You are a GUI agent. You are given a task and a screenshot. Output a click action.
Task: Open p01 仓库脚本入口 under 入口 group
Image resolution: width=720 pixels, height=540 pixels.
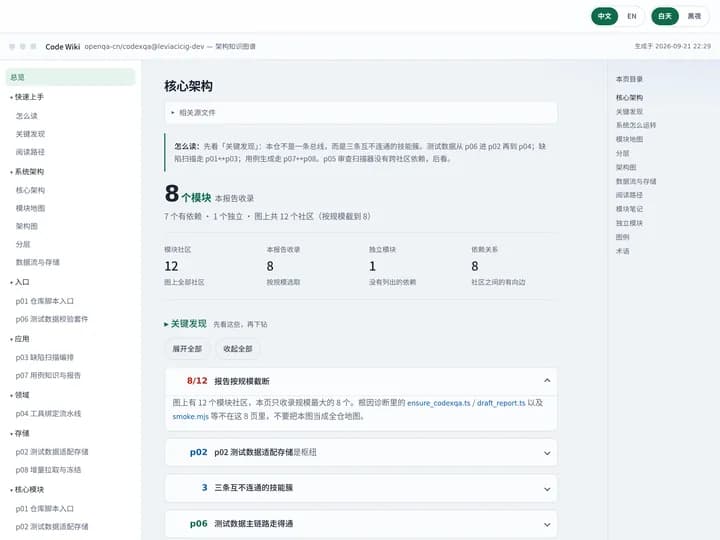45,301
